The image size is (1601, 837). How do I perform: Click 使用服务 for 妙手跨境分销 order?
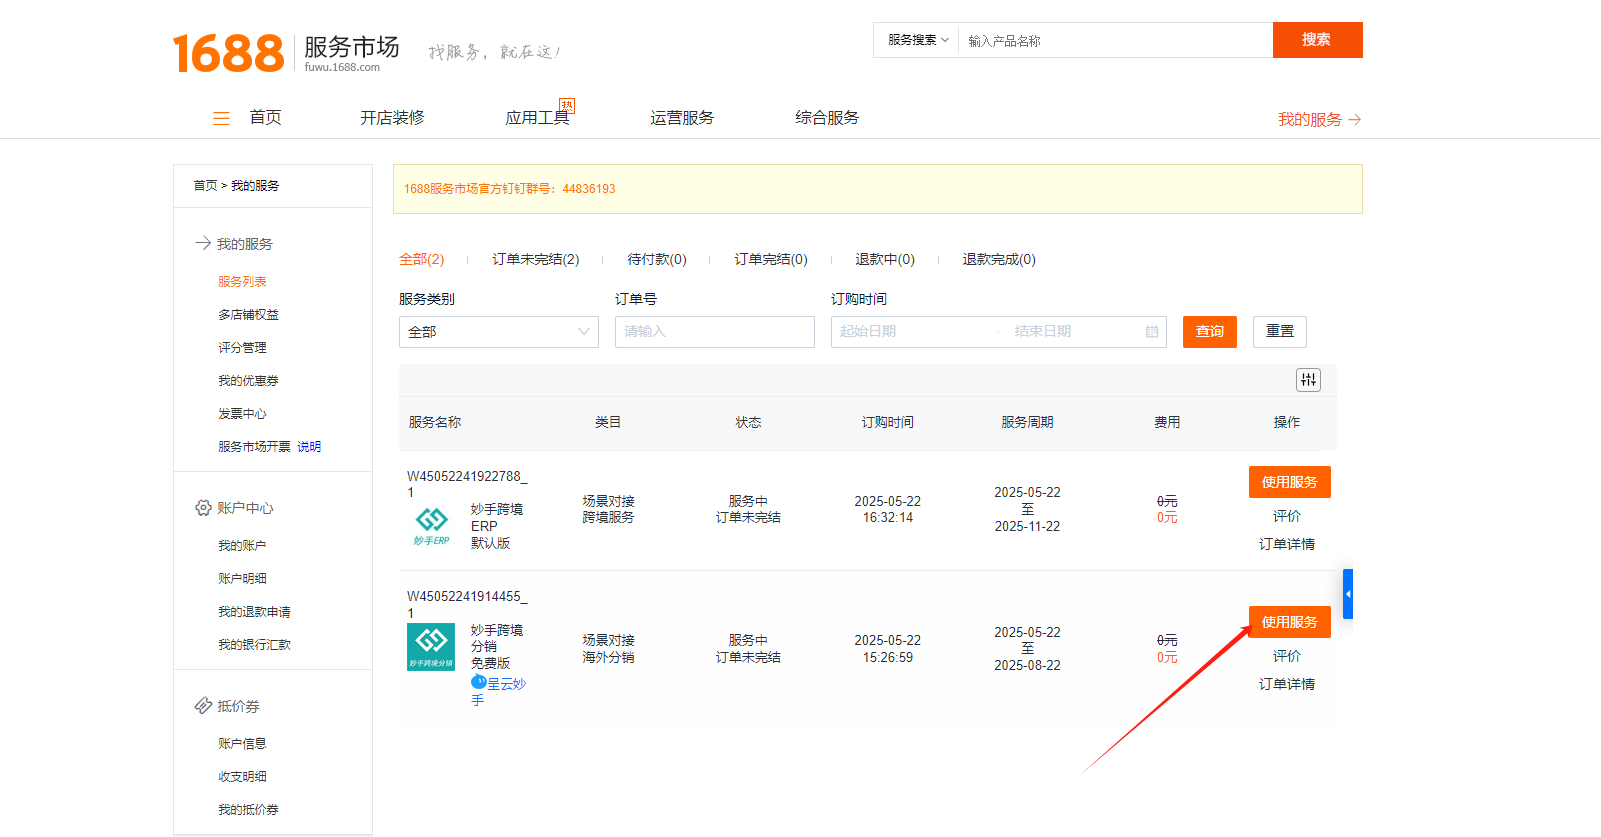[1290, 622]
